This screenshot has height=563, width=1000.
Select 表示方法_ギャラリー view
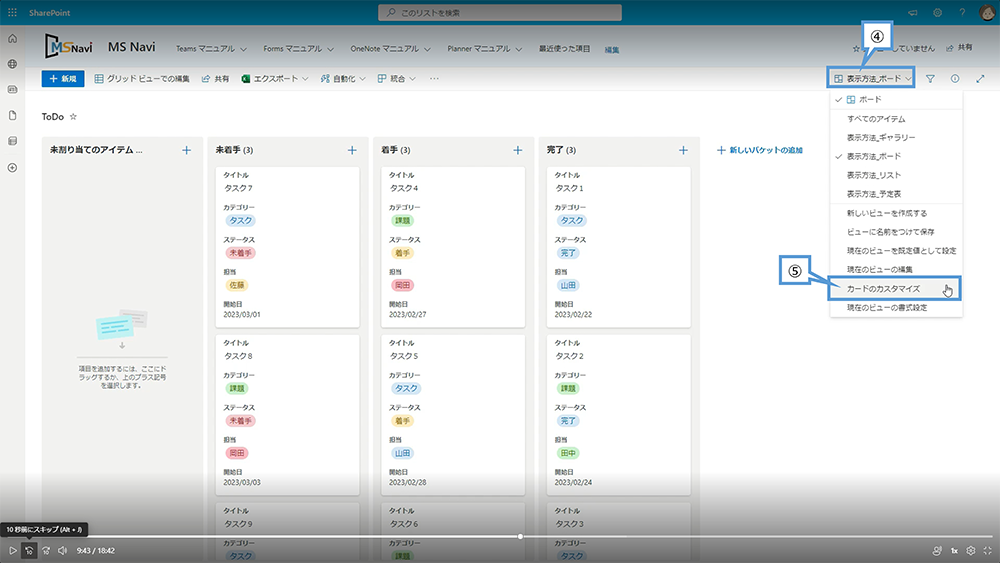[896, 137]
